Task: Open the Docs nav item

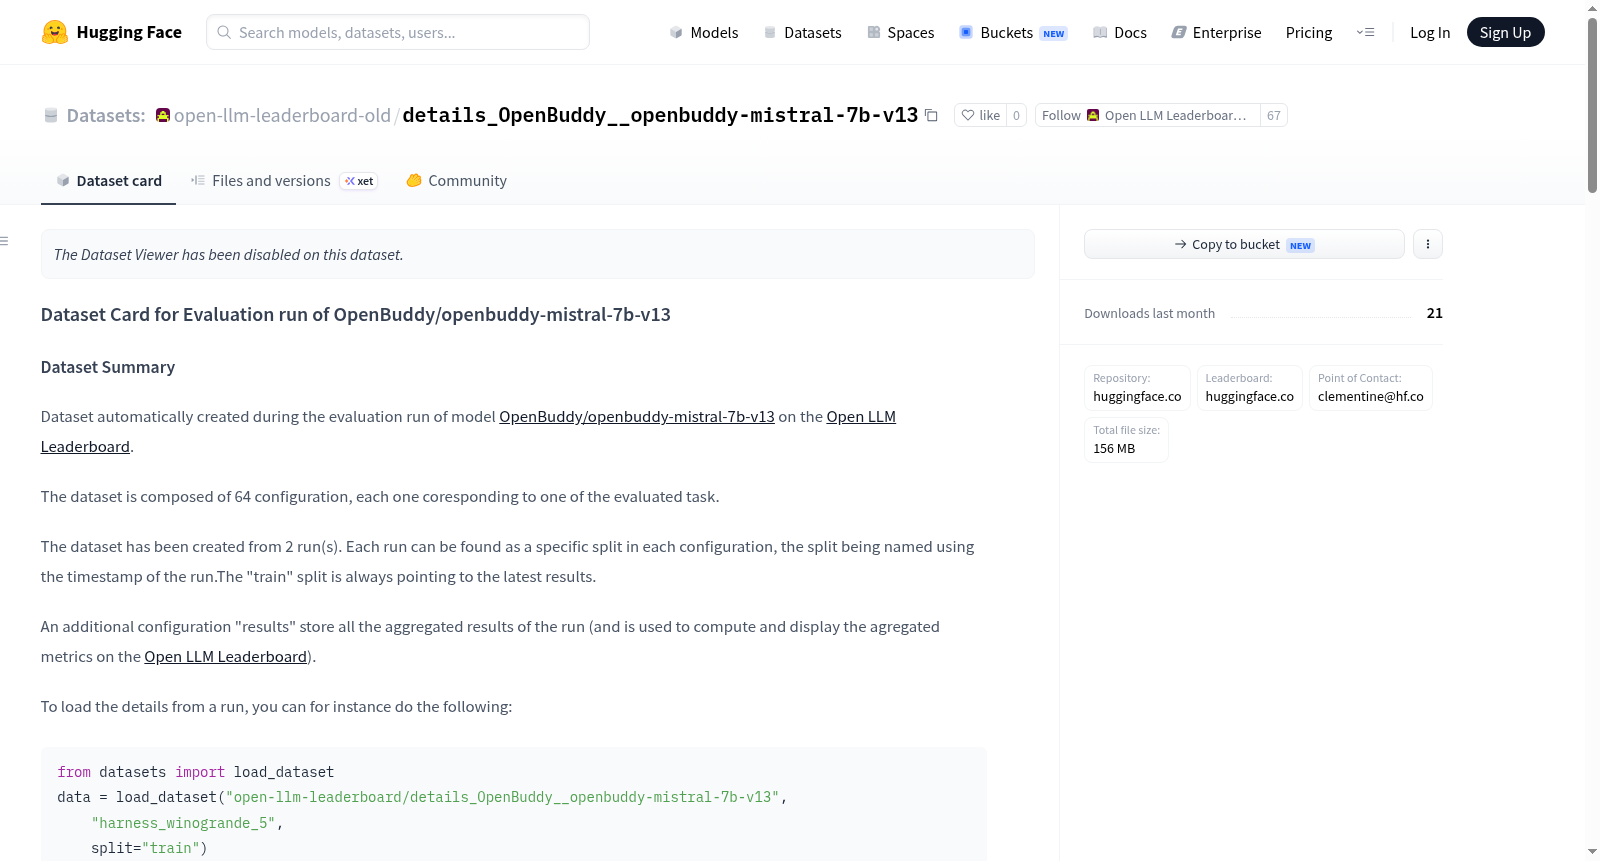Action: click(x=1120, y=32)
